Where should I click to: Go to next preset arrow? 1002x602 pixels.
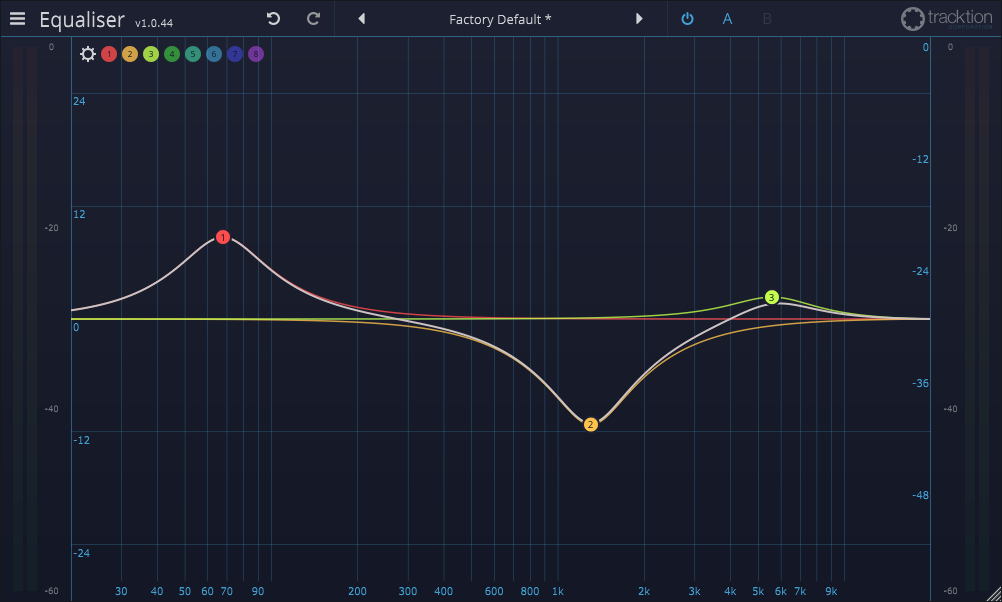pyautogui.click(x=639, y=19)
